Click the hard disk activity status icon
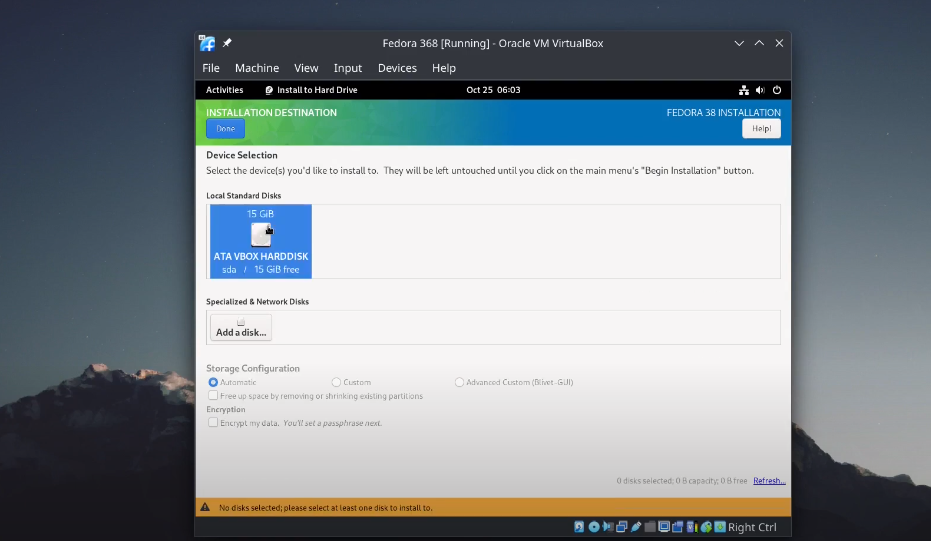The image size is (931, 541). 579,527
